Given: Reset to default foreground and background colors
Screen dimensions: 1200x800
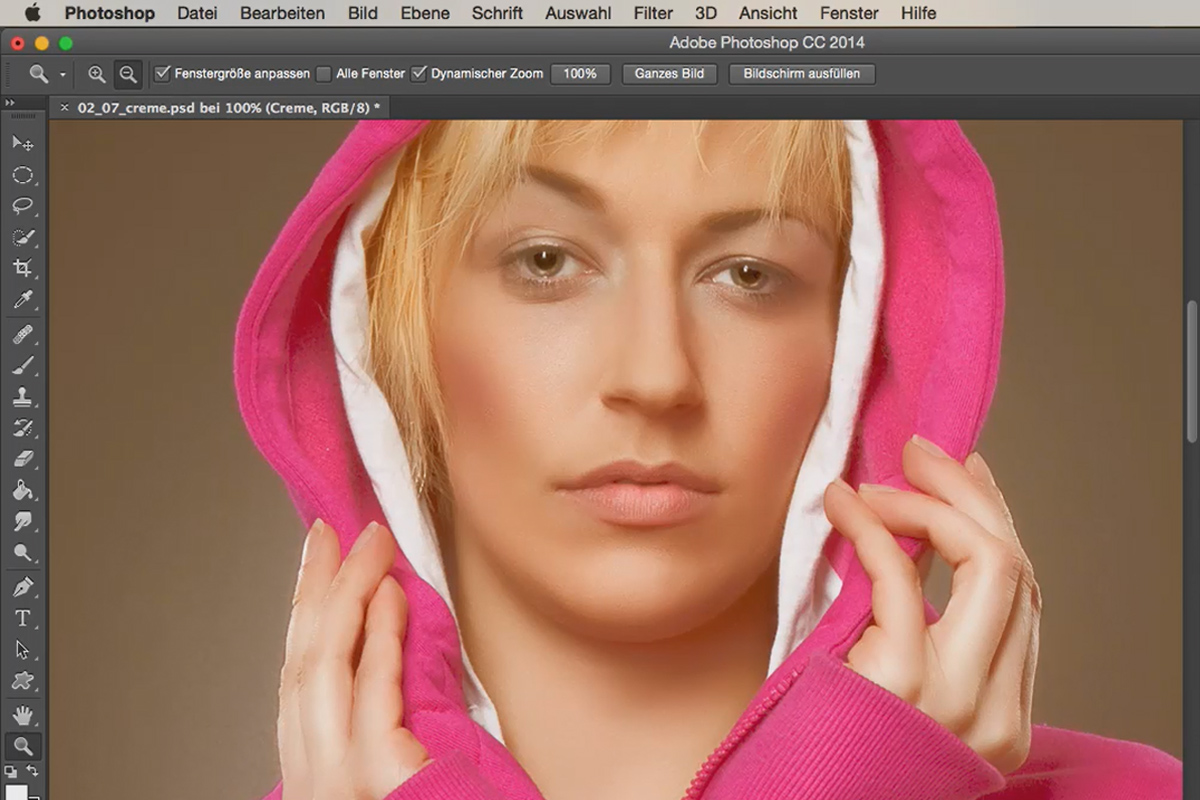Looking at the screenshot, I should 11,771.
